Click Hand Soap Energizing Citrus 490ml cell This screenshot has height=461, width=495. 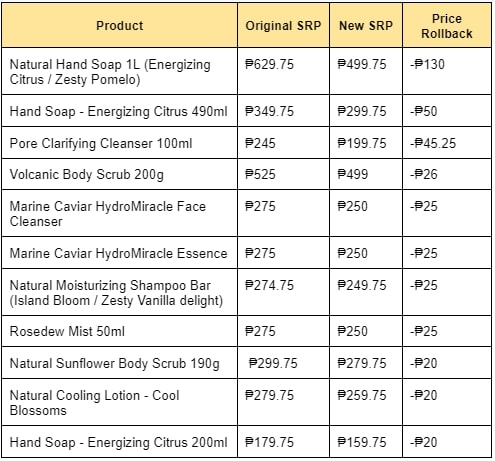click(119, 111)
